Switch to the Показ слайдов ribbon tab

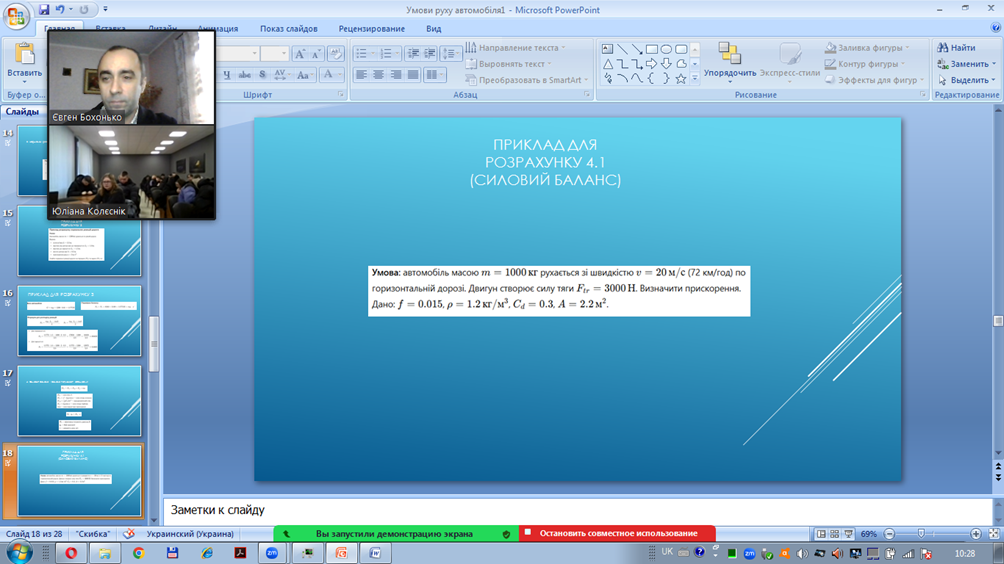(x=288, y=29)
